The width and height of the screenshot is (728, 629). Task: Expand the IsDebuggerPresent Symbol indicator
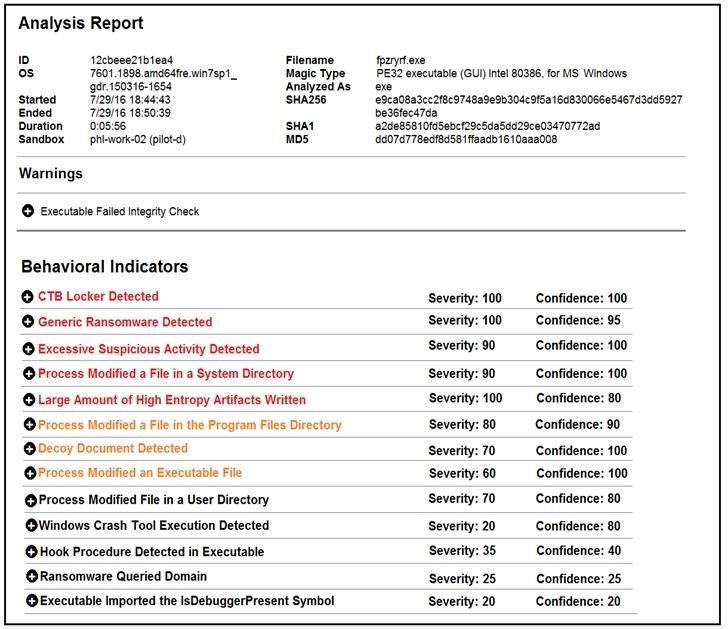[x=31, y=602]
